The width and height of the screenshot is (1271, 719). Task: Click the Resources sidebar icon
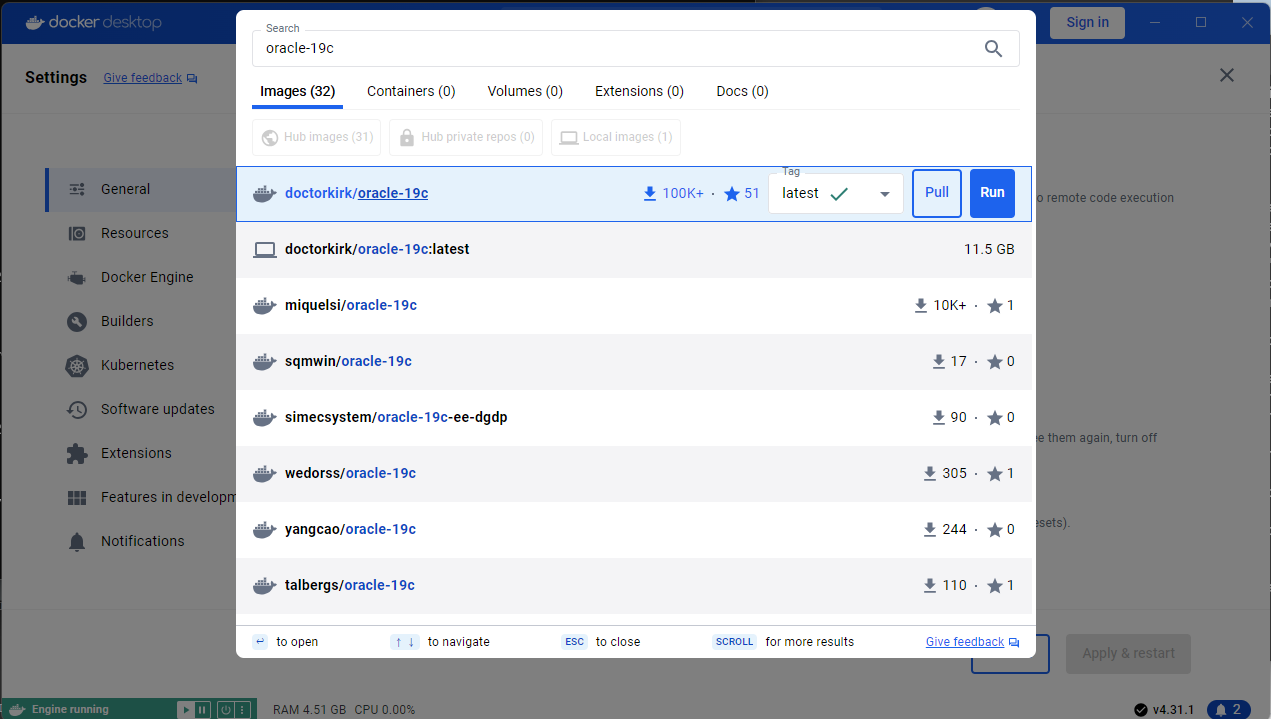(x=77, y=233)
